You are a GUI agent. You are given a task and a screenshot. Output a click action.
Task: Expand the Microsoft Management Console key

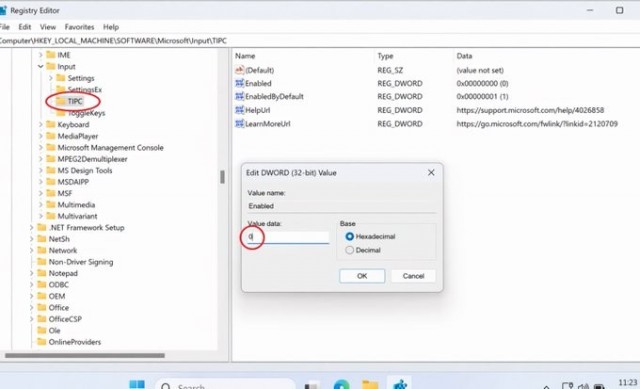coord(40,147)
